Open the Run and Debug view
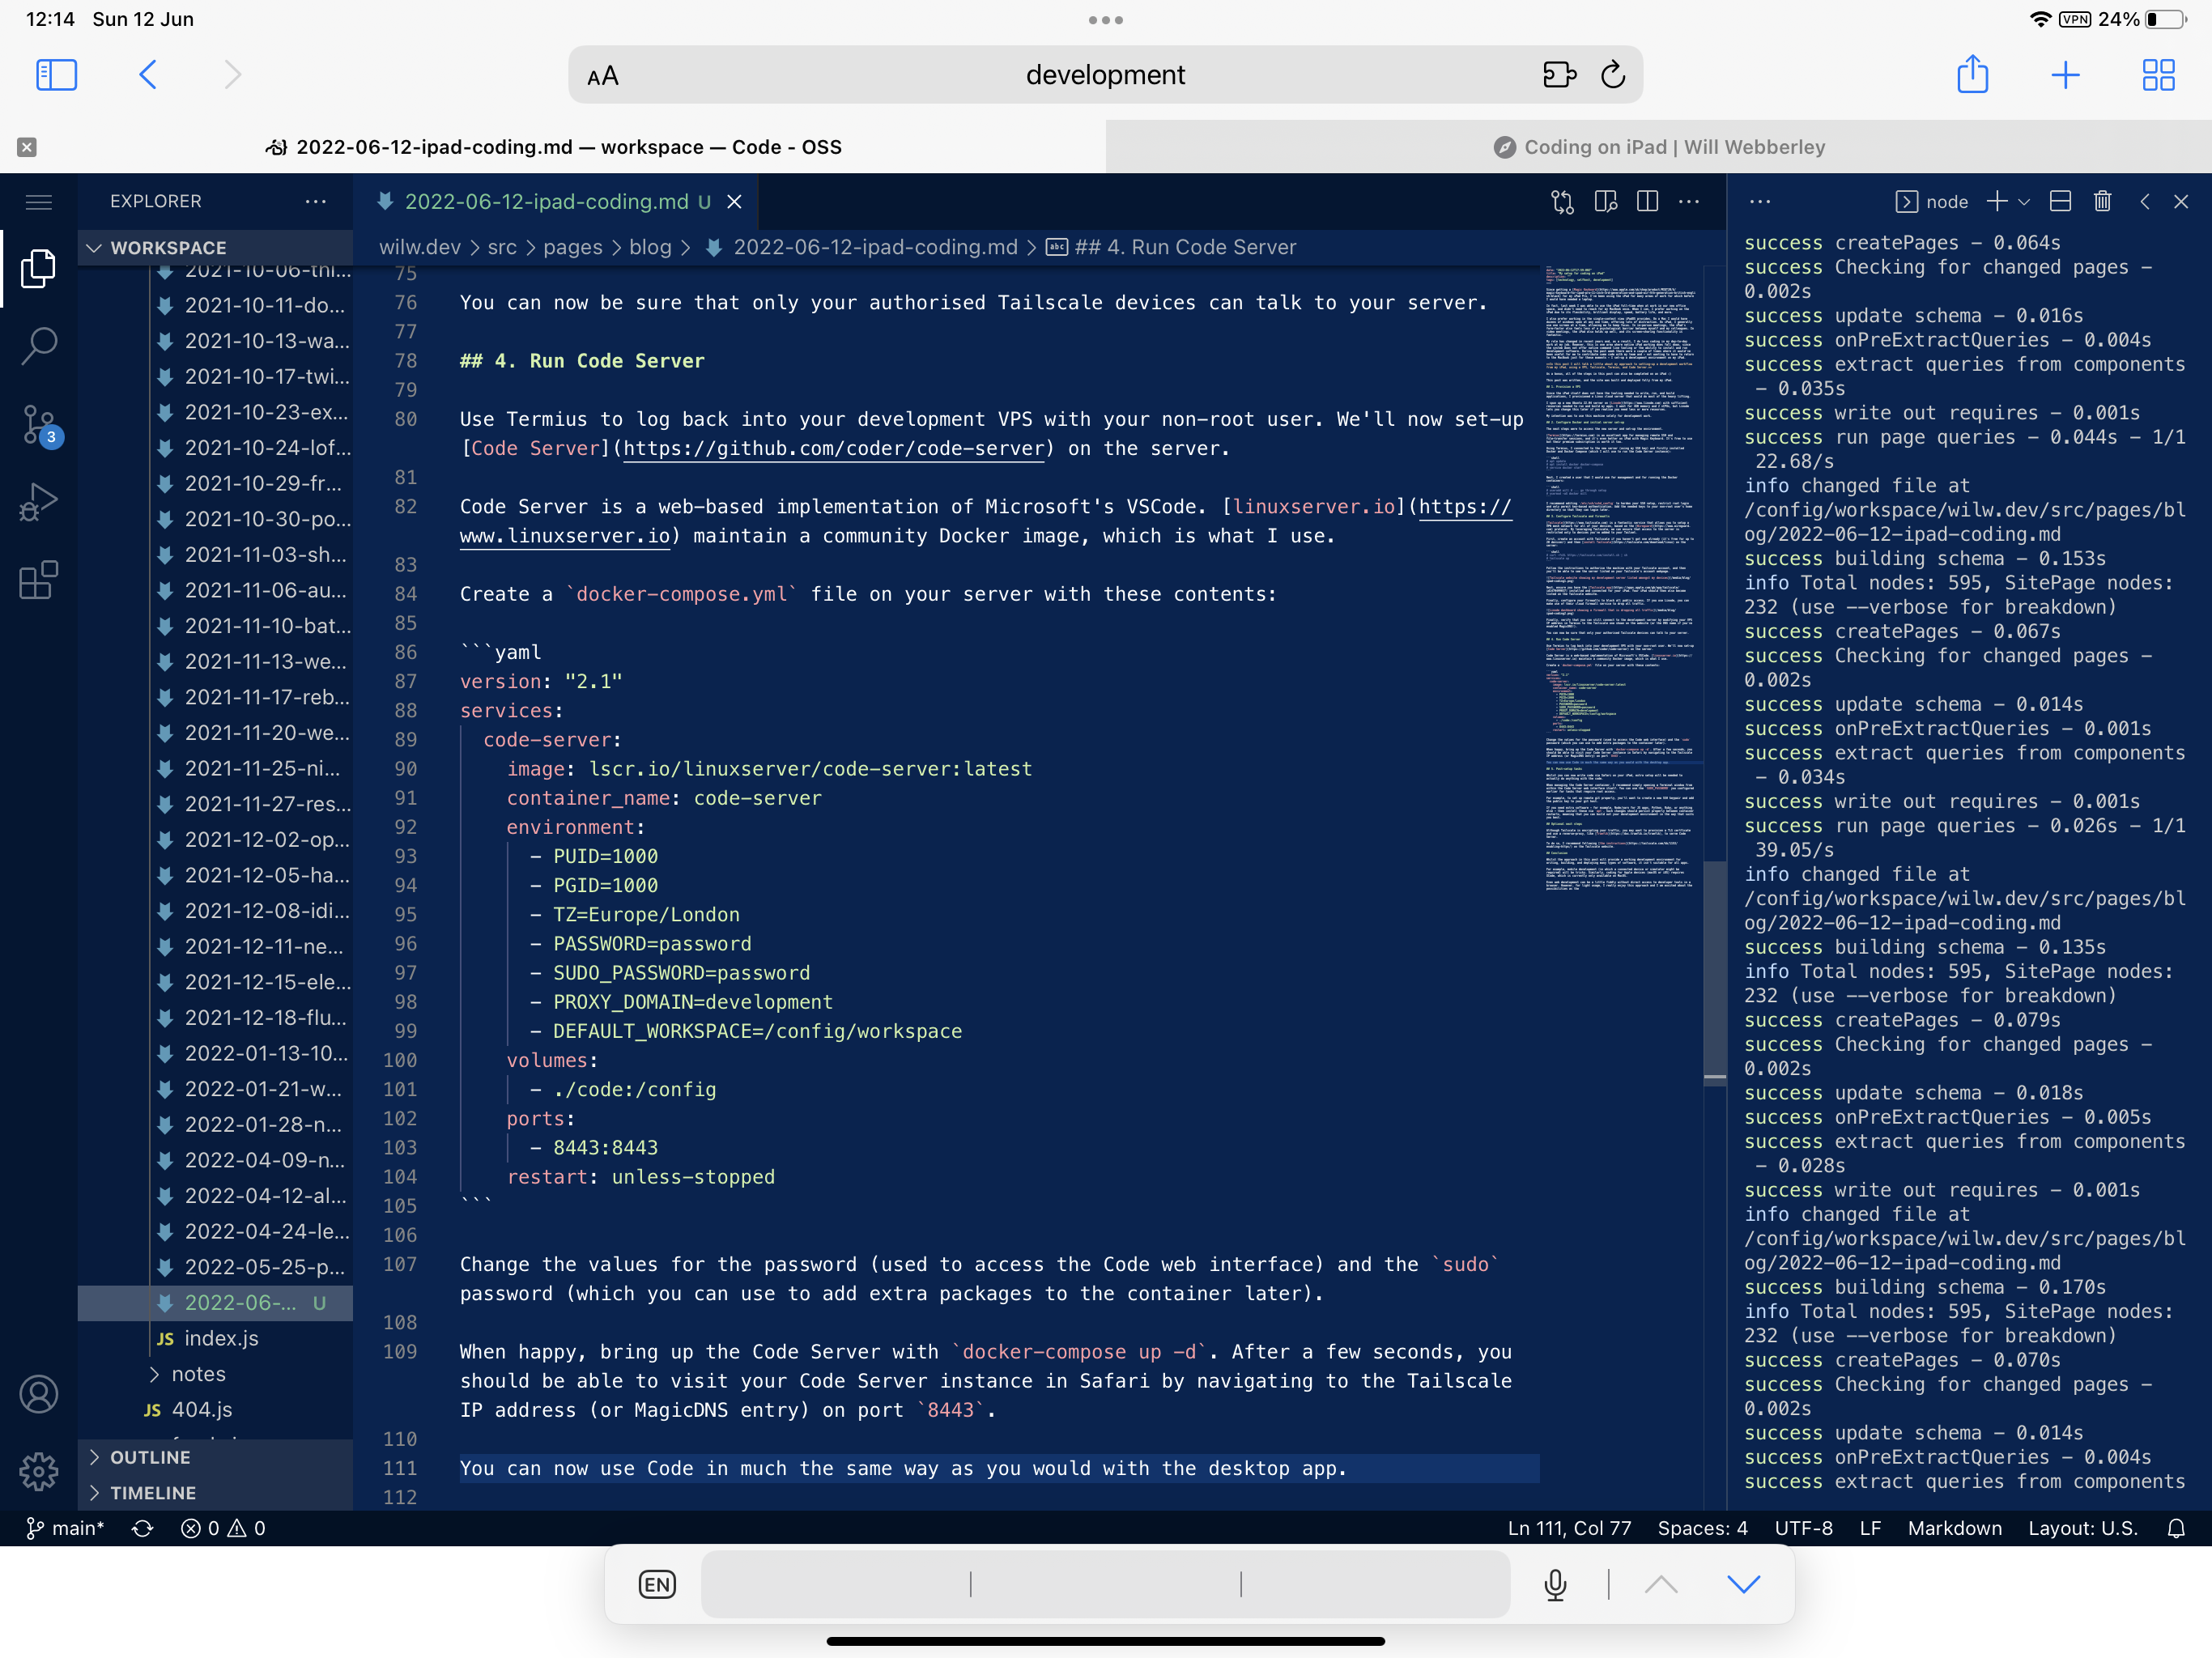 tap(40, 502)
